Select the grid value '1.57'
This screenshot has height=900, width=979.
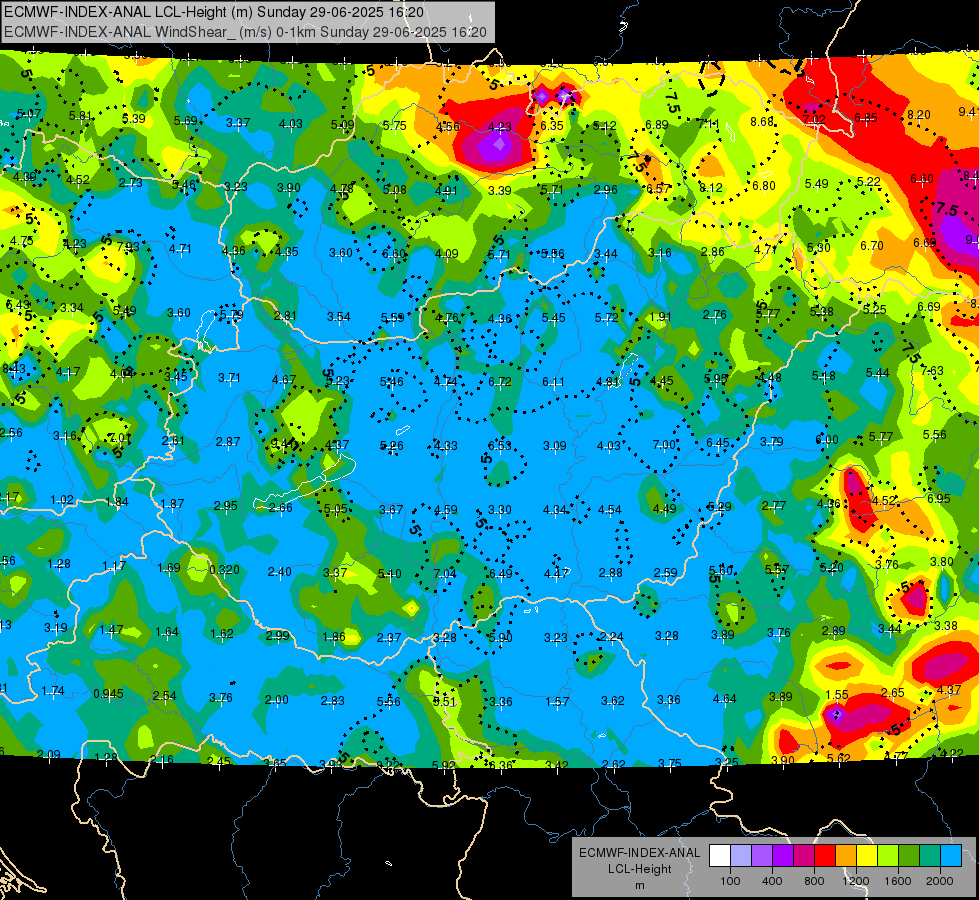pos(557,702)
